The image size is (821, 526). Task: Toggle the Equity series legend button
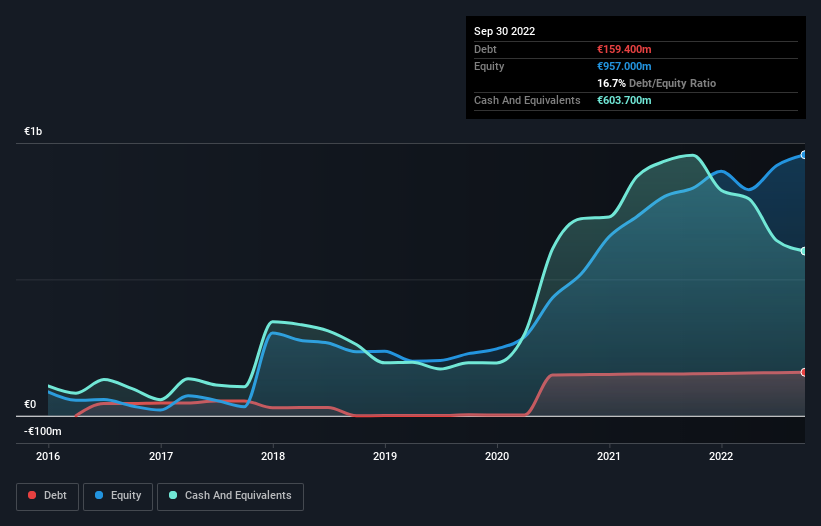118,496
